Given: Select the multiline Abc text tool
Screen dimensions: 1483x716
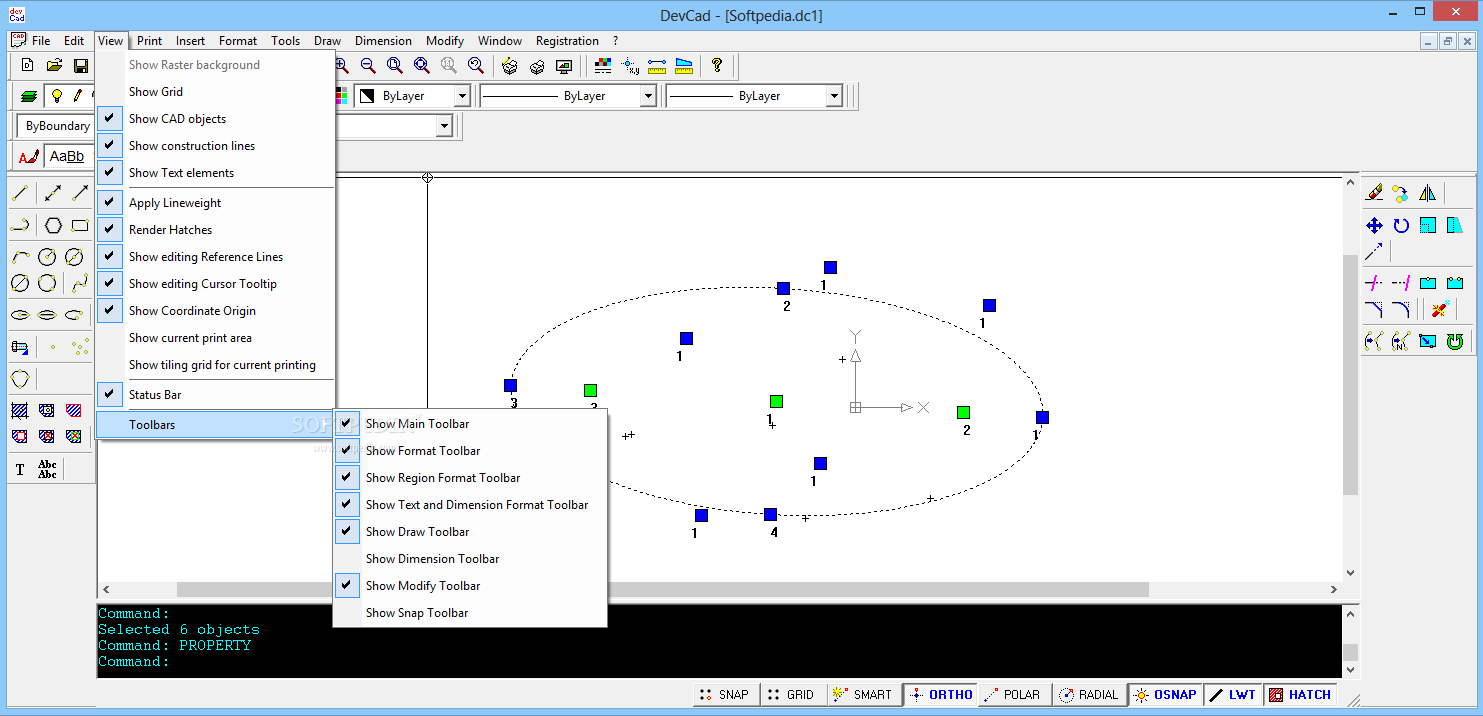Looking at the screenshot, I should pos(47,469).
